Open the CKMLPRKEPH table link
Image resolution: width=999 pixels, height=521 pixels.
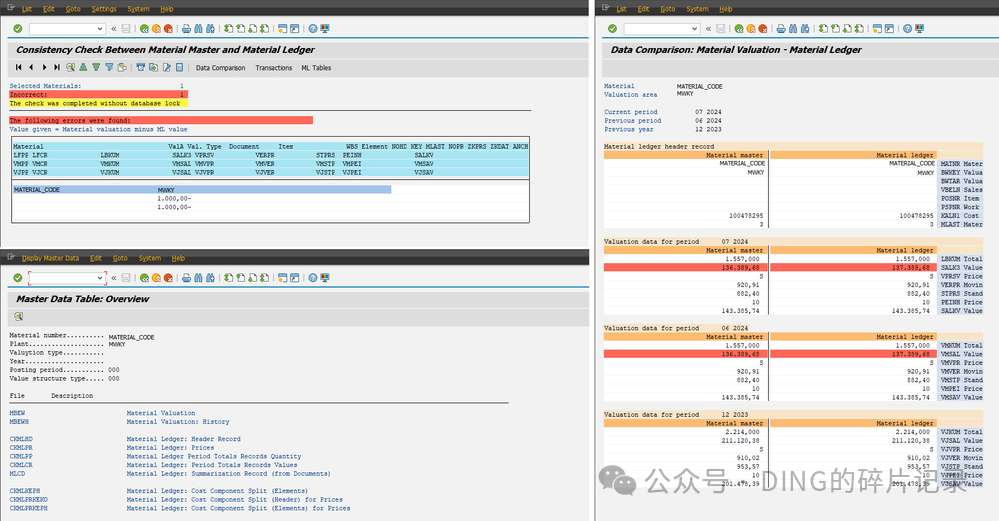29,508
